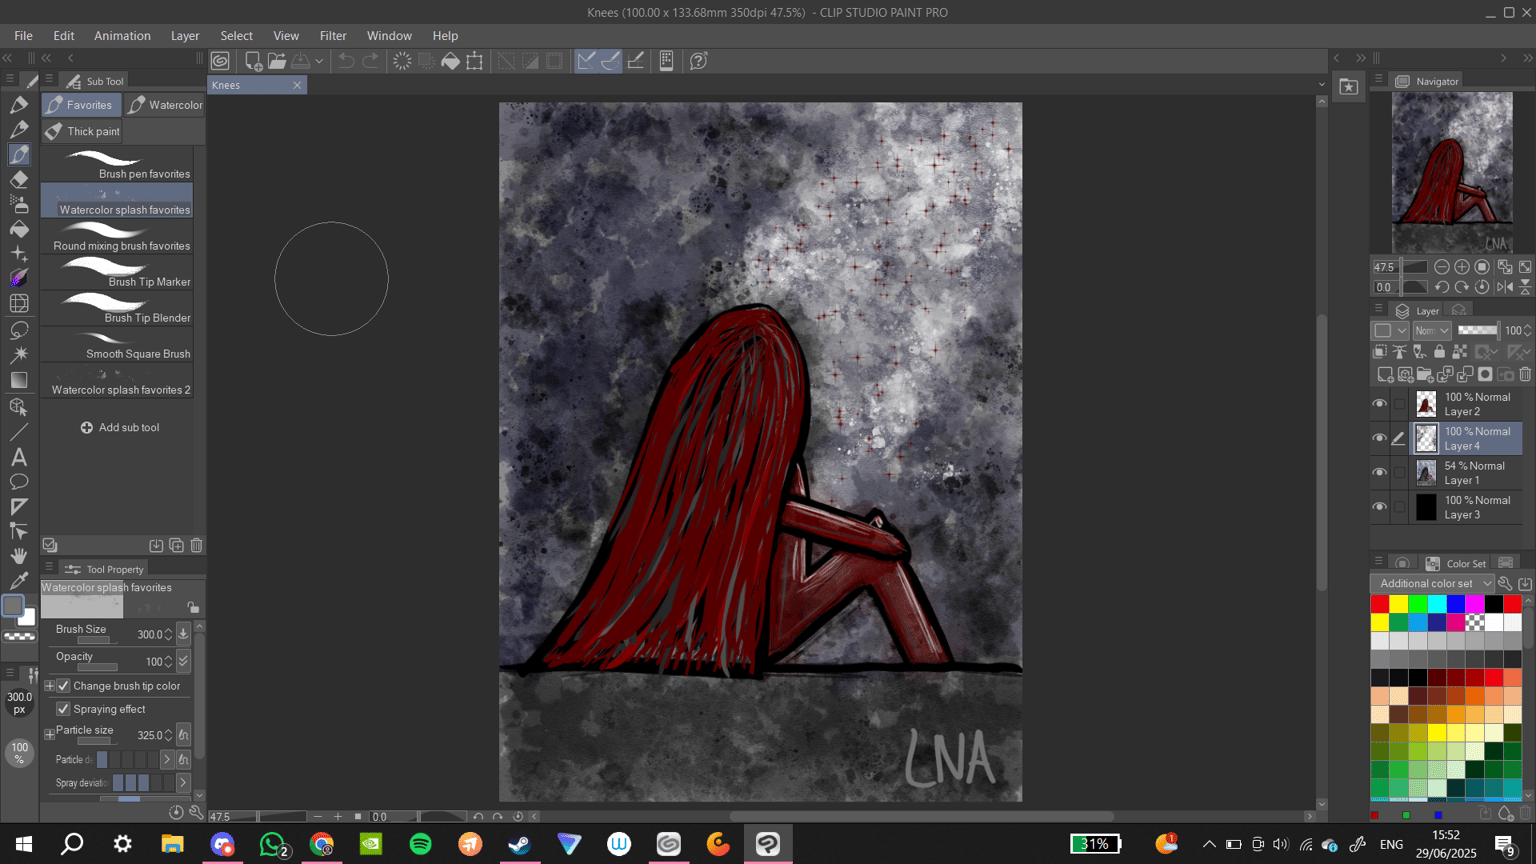Viewport: 1536px width, 864px height.
Task: Click Zoom in icon in Navigator
Action: 1462,267
